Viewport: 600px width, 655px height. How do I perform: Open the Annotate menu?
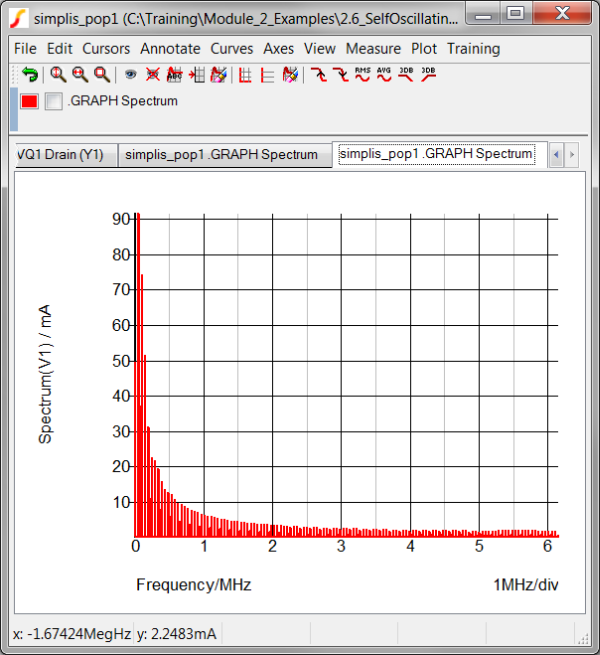(x=170, y=48)
